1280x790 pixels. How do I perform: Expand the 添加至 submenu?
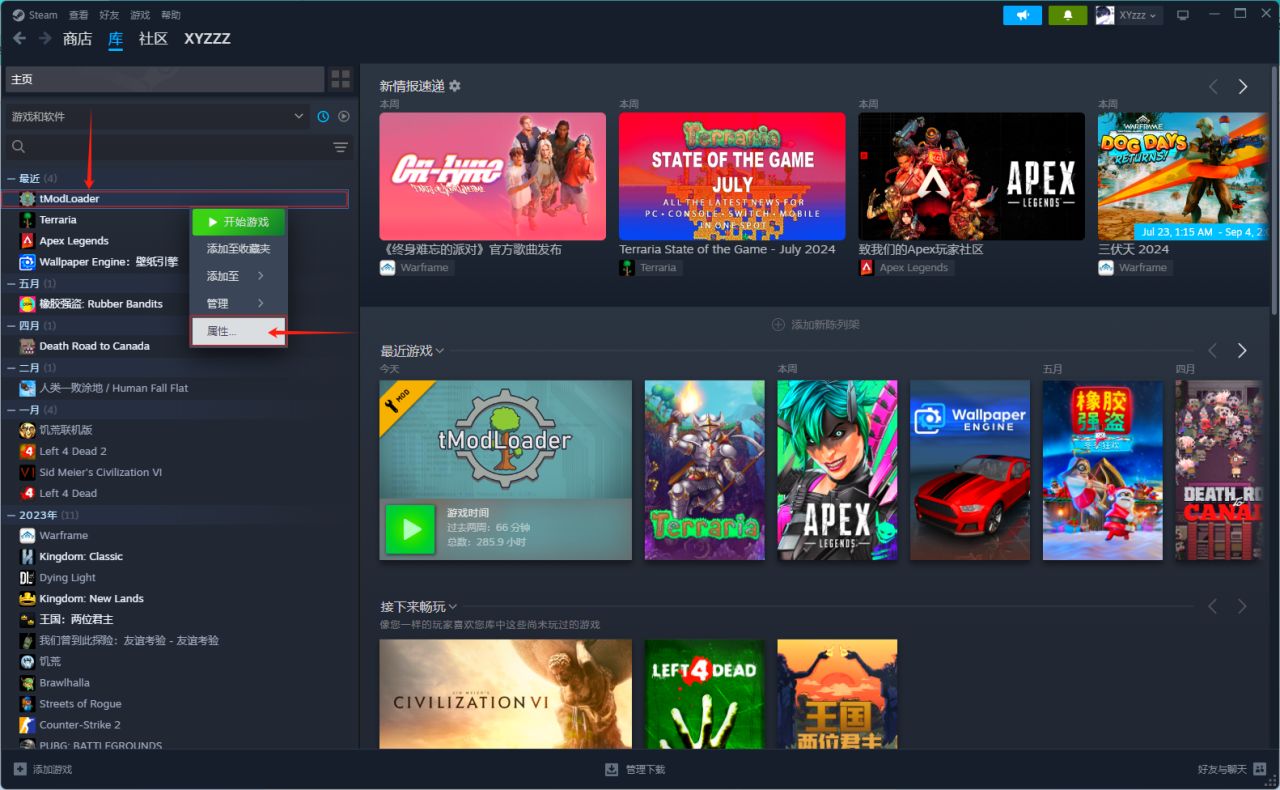(x=238, y=275)
